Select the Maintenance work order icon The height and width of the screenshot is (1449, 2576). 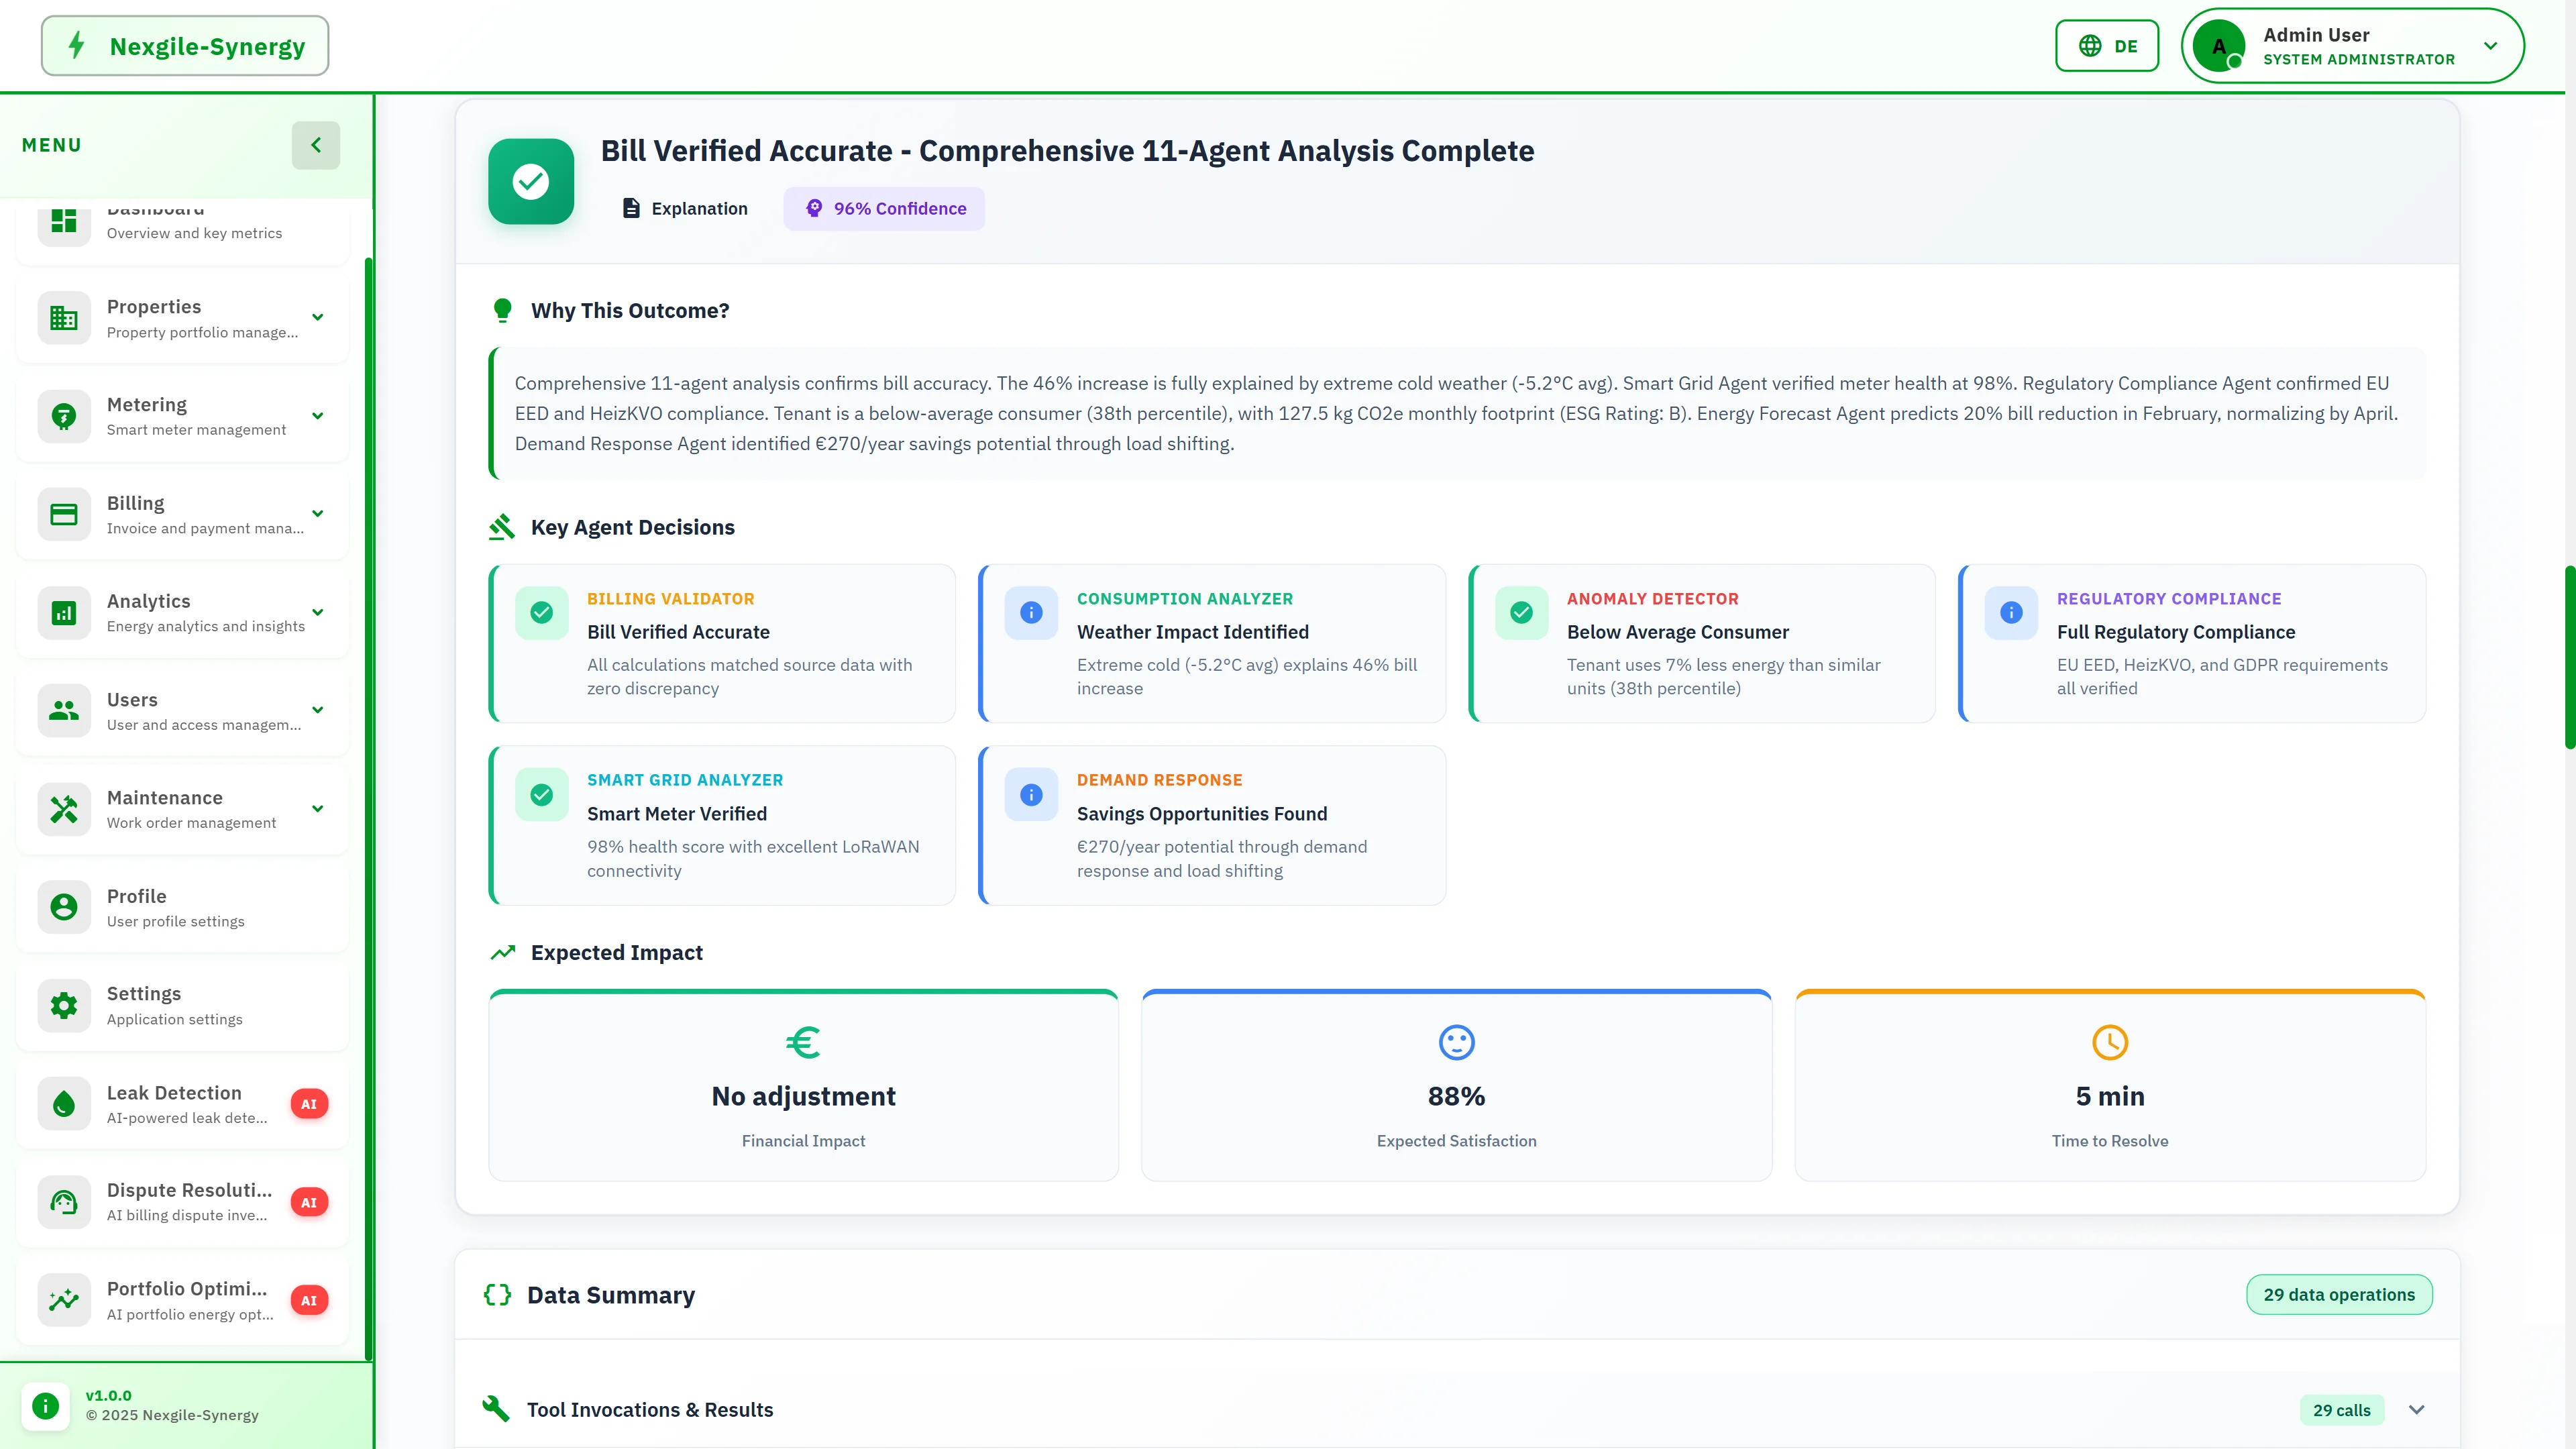click(x=63, y=808)
